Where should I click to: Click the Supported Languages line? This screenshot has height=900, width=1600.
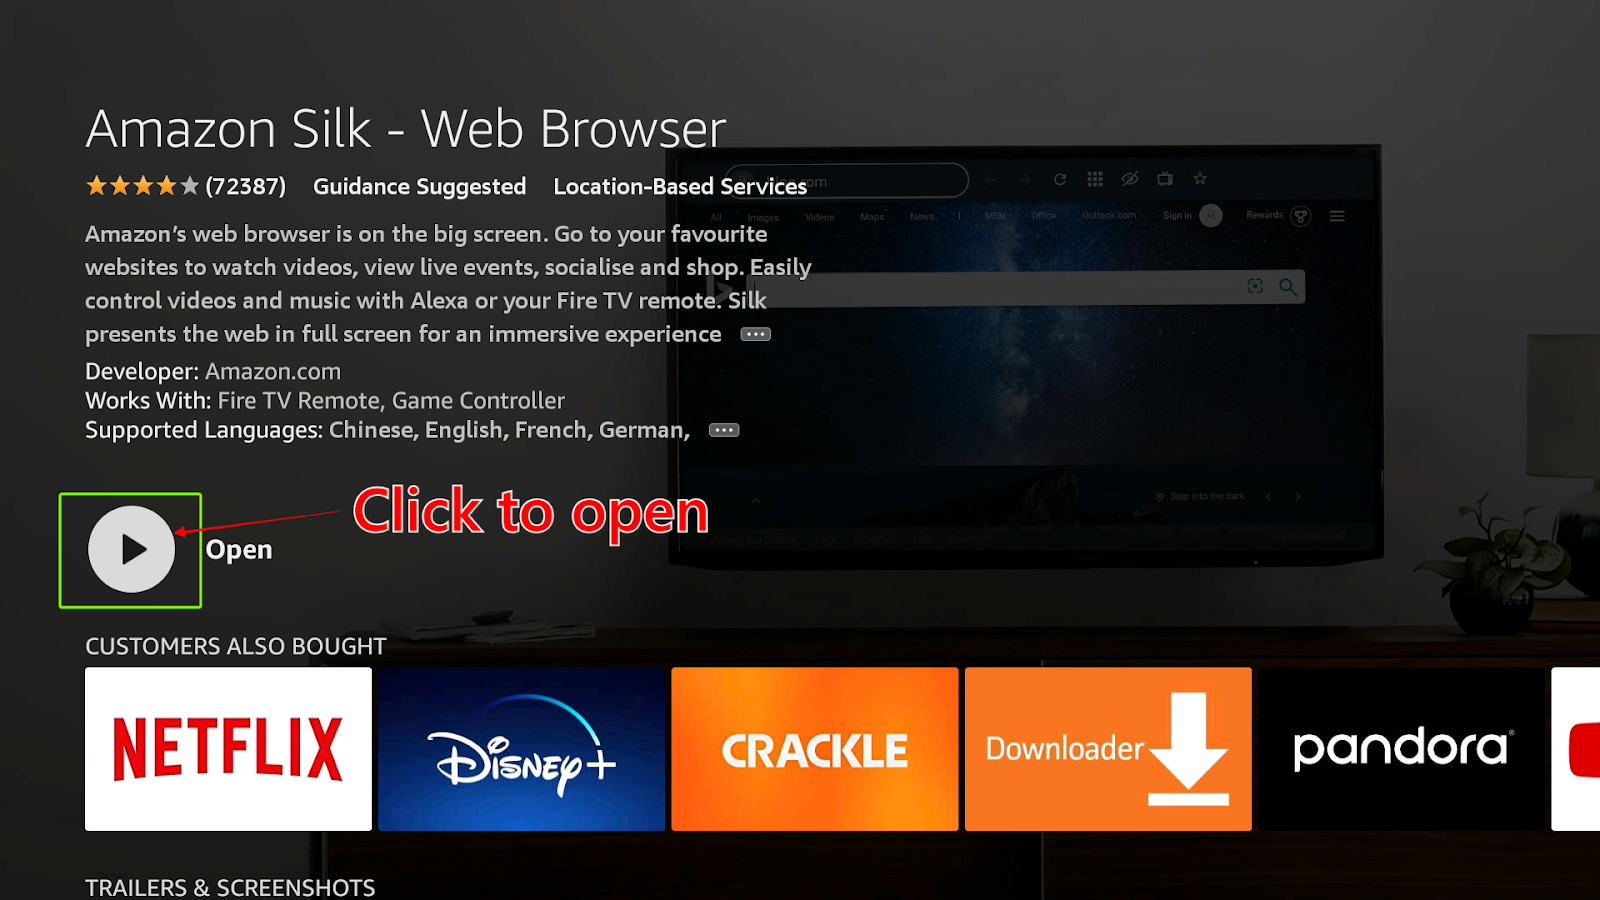(x=388, y=430)
